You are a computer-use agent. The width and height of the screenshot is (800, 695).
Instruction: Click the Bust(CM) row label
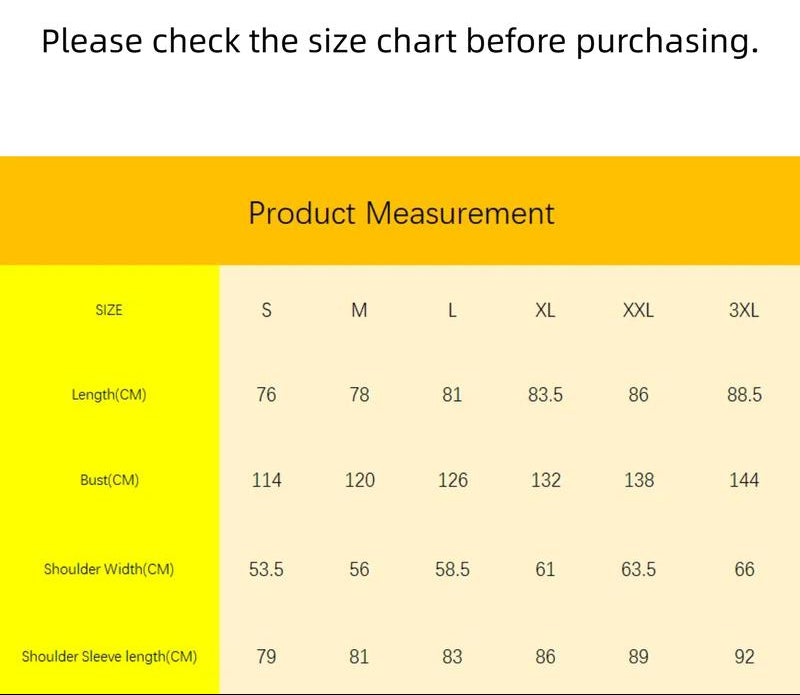pos(109,480)
